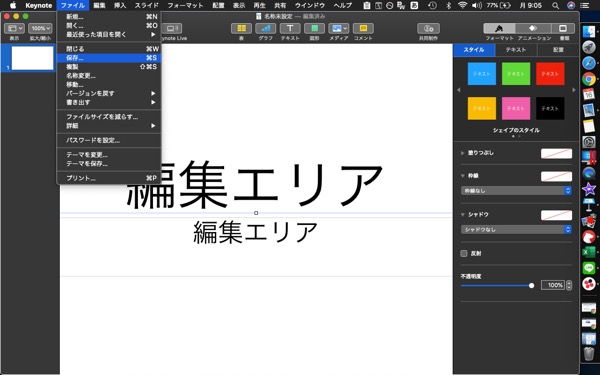Apply the green shape style swatch
The height and width of the screenshot is (375, 600).
[x=516, y=73]
